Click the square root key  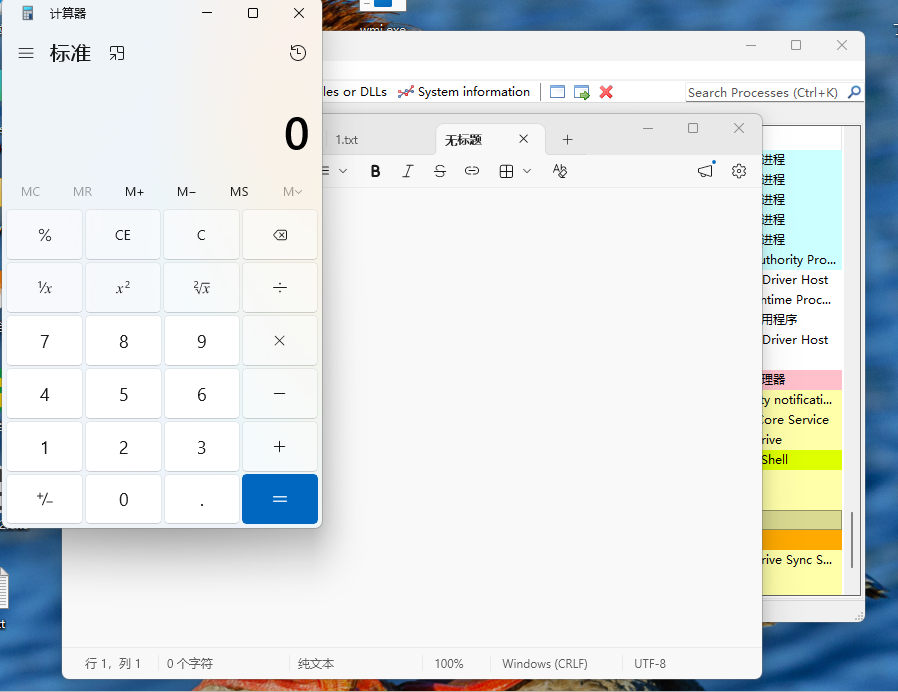point(202,288)
